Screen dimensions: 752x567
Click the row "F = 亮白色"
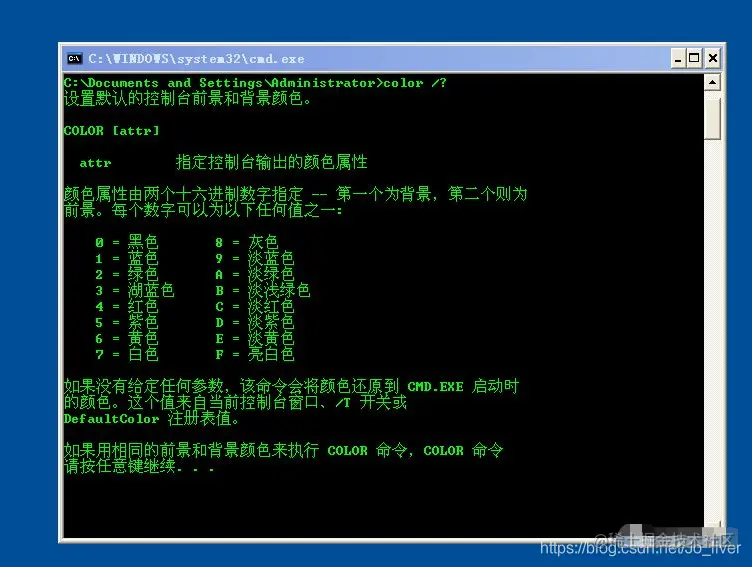[255, 354]
